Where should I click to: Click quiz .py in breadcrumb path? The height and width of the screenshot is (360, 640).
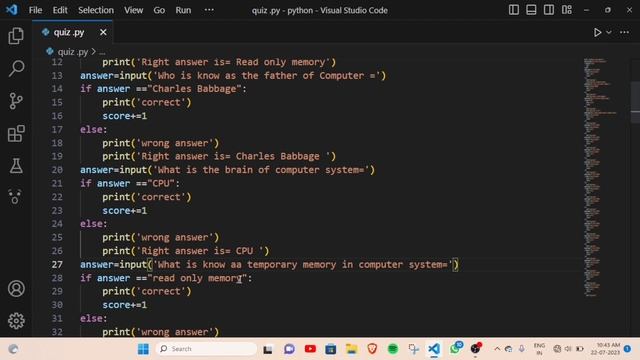73,52
